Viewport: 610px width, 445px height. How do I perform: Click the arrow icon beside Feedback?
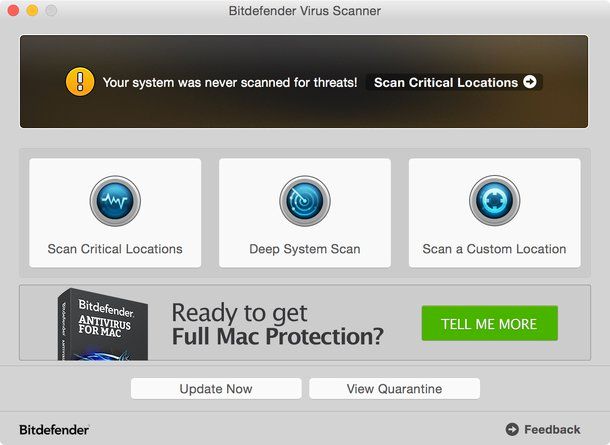tap(512, 429)
